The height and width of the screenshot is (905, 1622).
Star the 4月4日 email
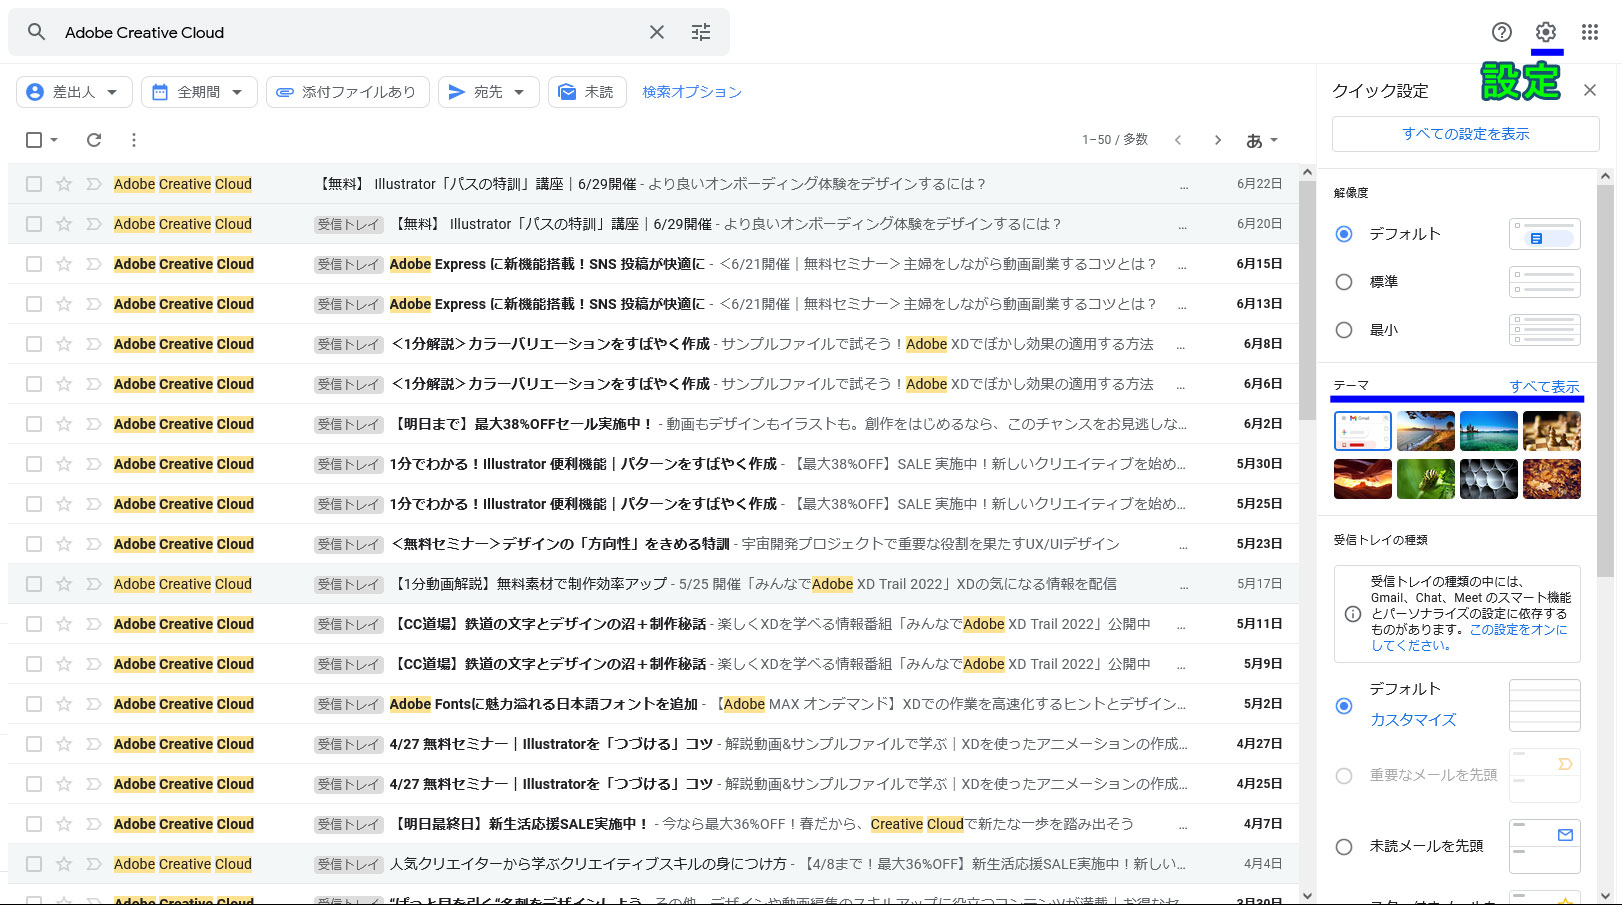pos(64,864)
